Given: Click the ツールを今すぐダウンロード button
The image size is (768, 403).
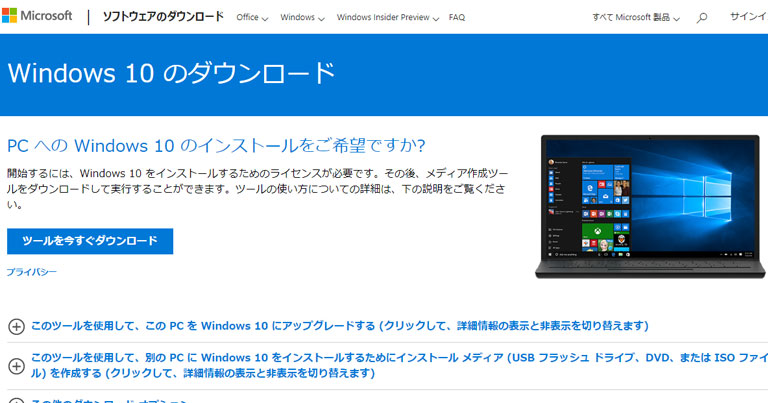Looking at the screenshot, I should coord(90,241).
